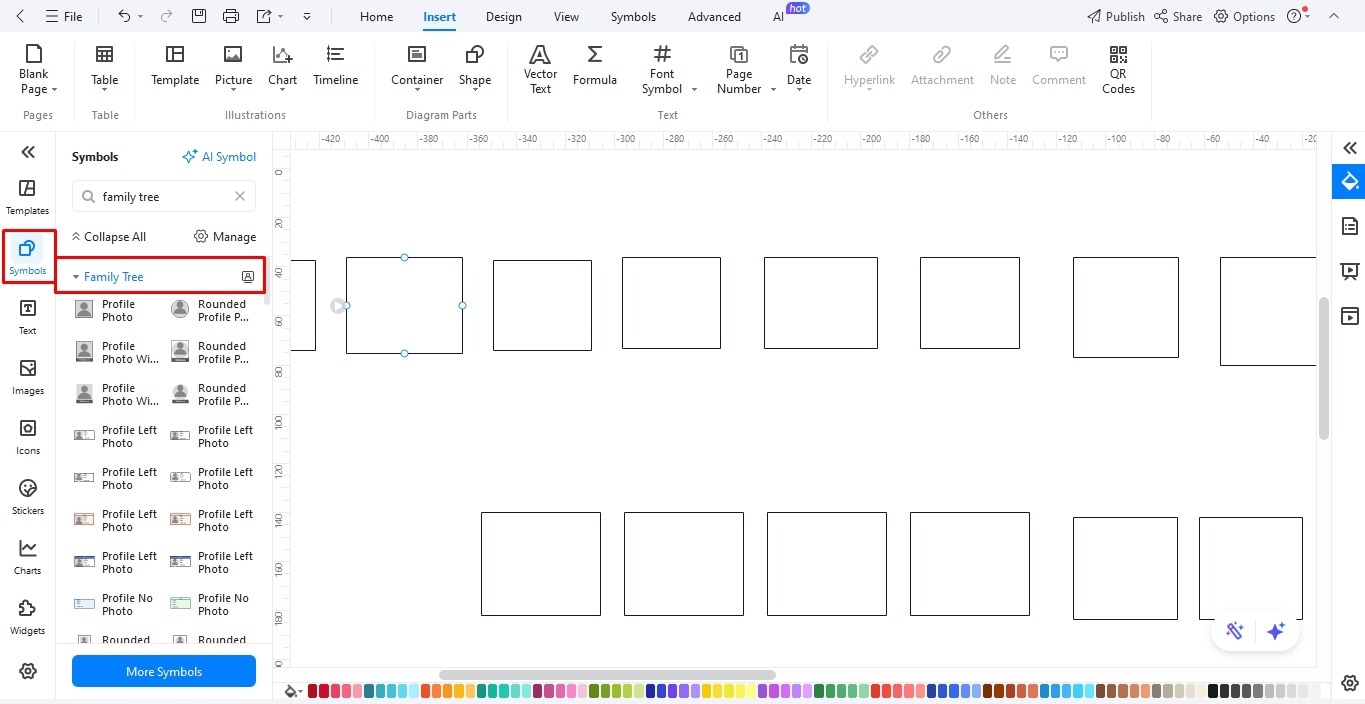This screenshot has height=704, width=1365.
Task: Open the Charts panel in the sidebar
Action: click(27, 556)
